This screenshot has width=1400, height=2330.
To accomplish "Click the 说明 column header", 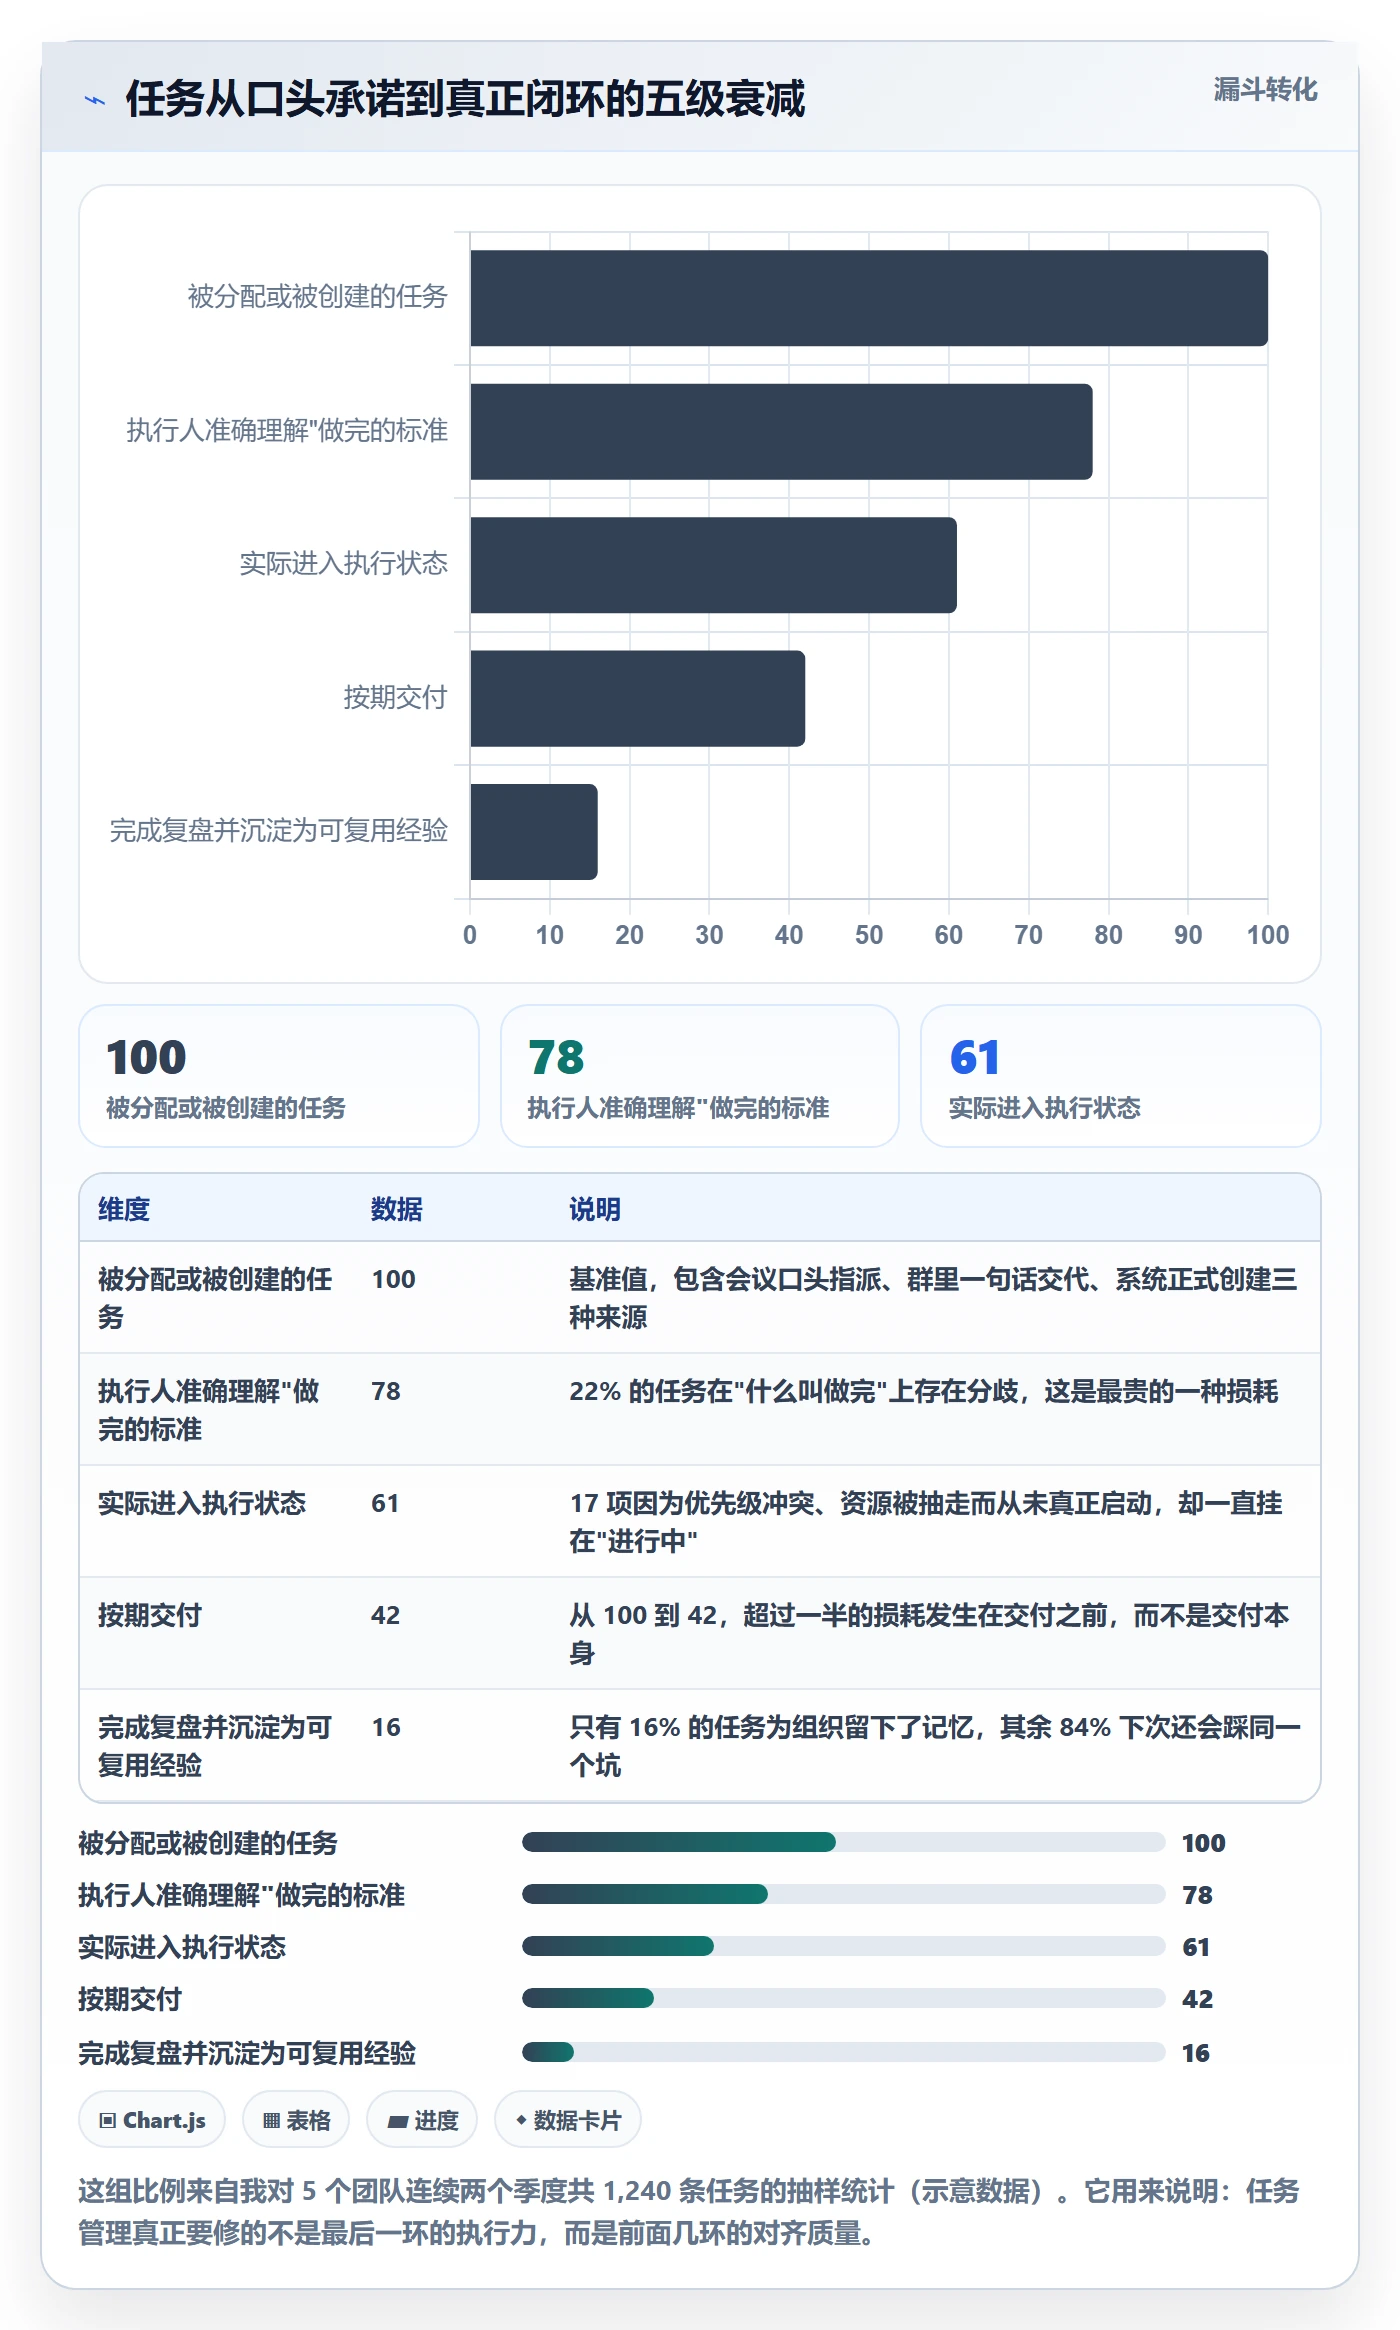I will click(595, 1209).
